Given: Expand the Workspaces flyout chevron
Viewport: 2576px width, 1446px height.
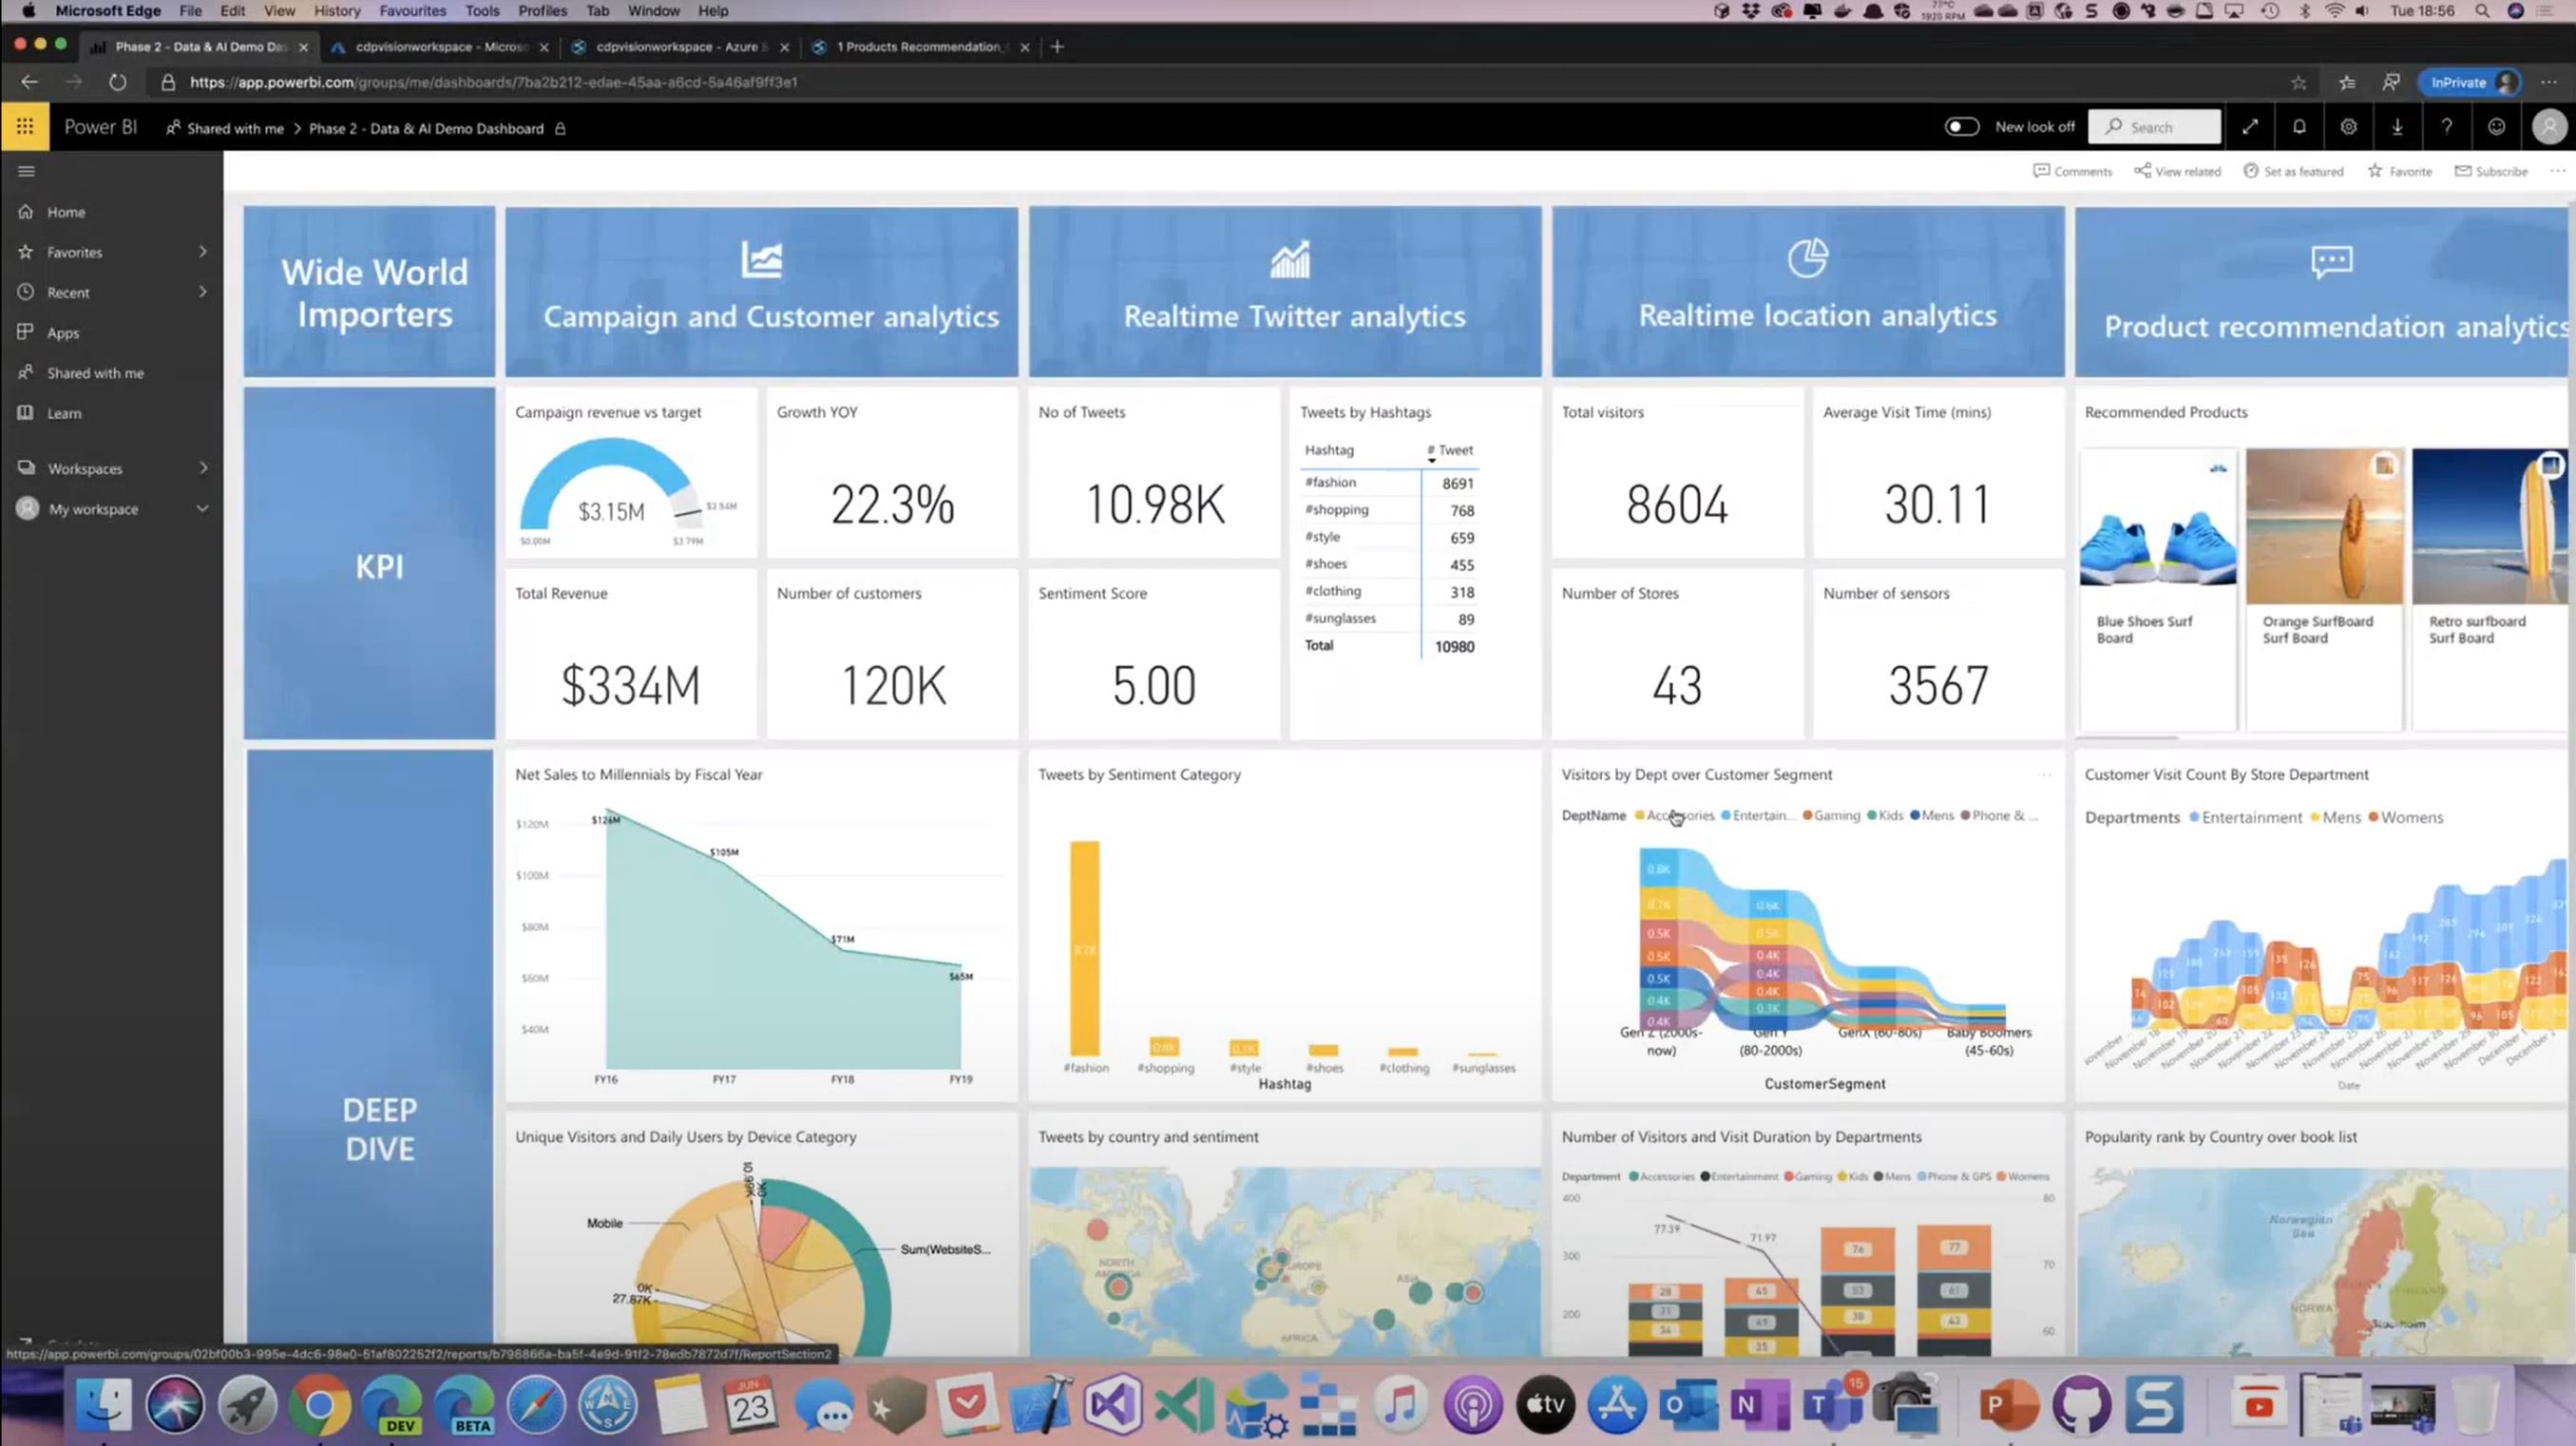Looking at the screenshot, I should point(203,468).
